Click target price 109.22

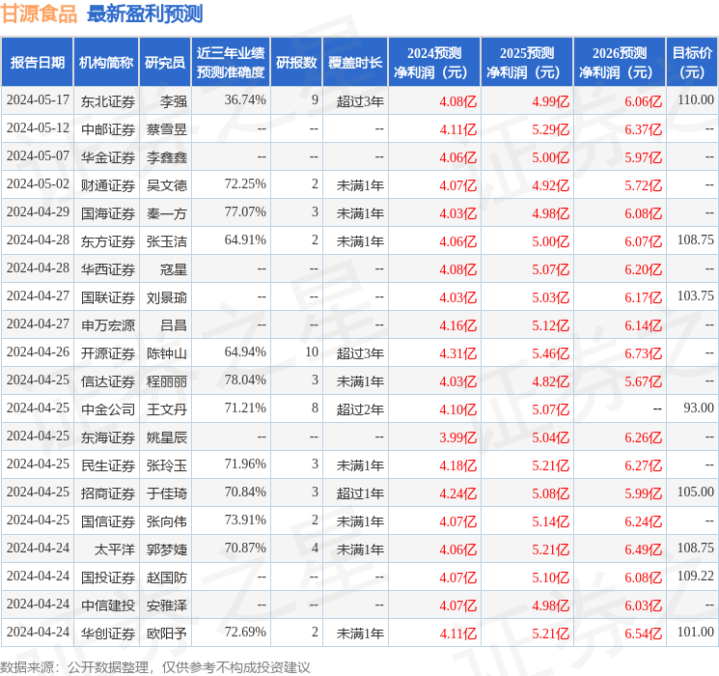tap(696, 576)
